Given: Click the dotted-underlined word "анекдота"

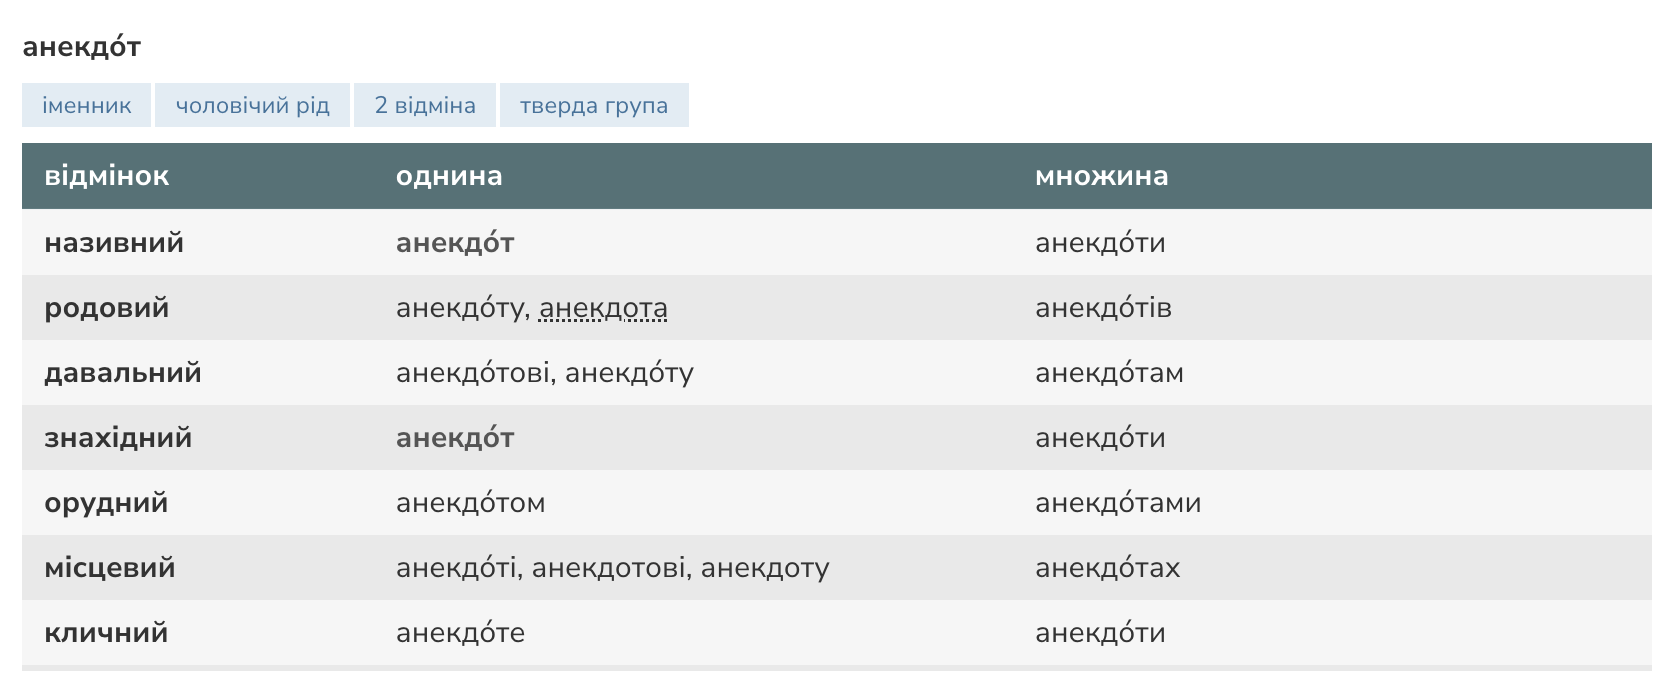Looking at the screenshot, I should [x=603, y=309].
